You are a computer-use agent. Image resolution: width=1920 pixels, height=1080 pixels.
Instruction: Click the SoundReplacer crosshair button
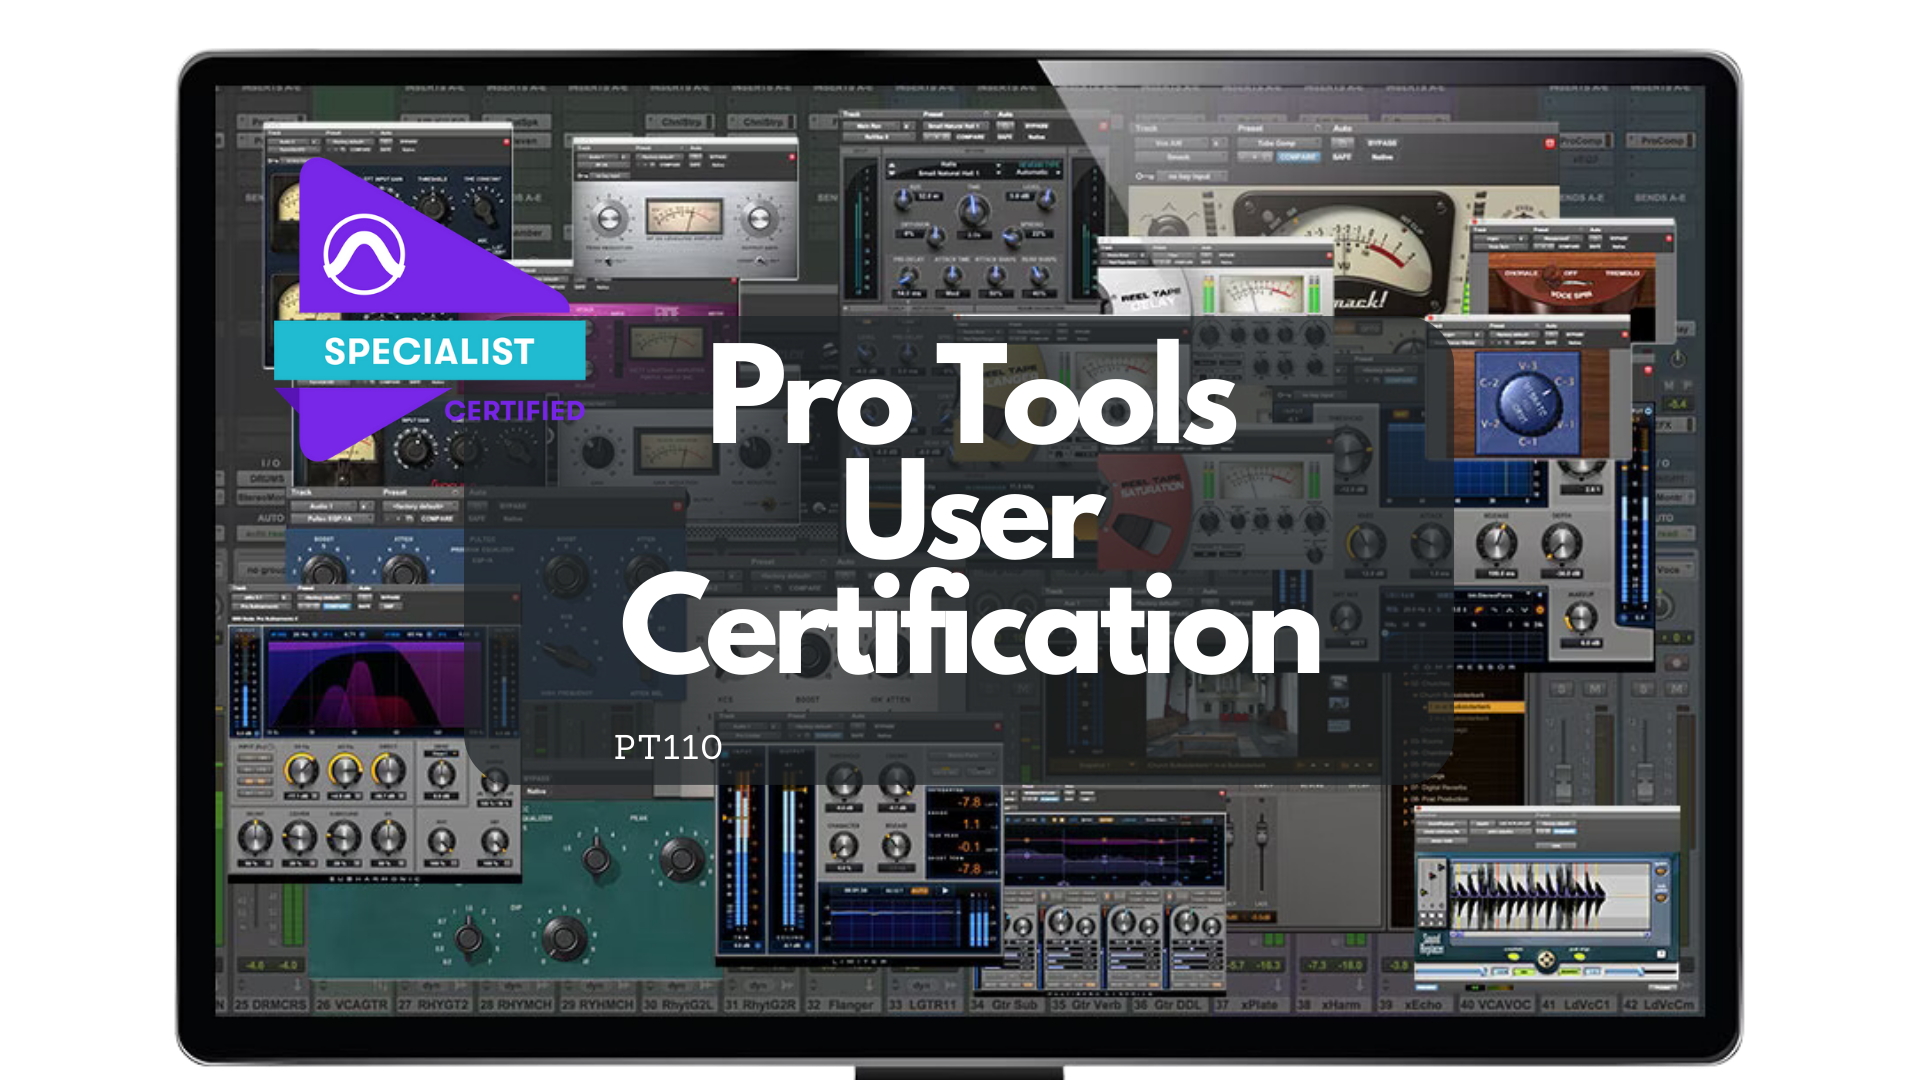tap(1546, 961)
